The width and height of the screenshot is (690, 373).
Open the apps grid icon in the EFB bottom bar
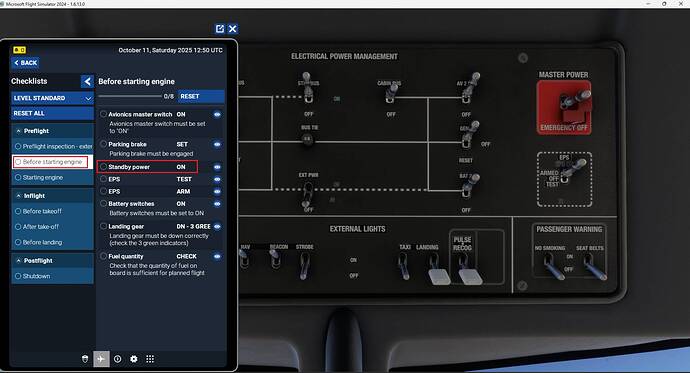click(x=150, y=359)
